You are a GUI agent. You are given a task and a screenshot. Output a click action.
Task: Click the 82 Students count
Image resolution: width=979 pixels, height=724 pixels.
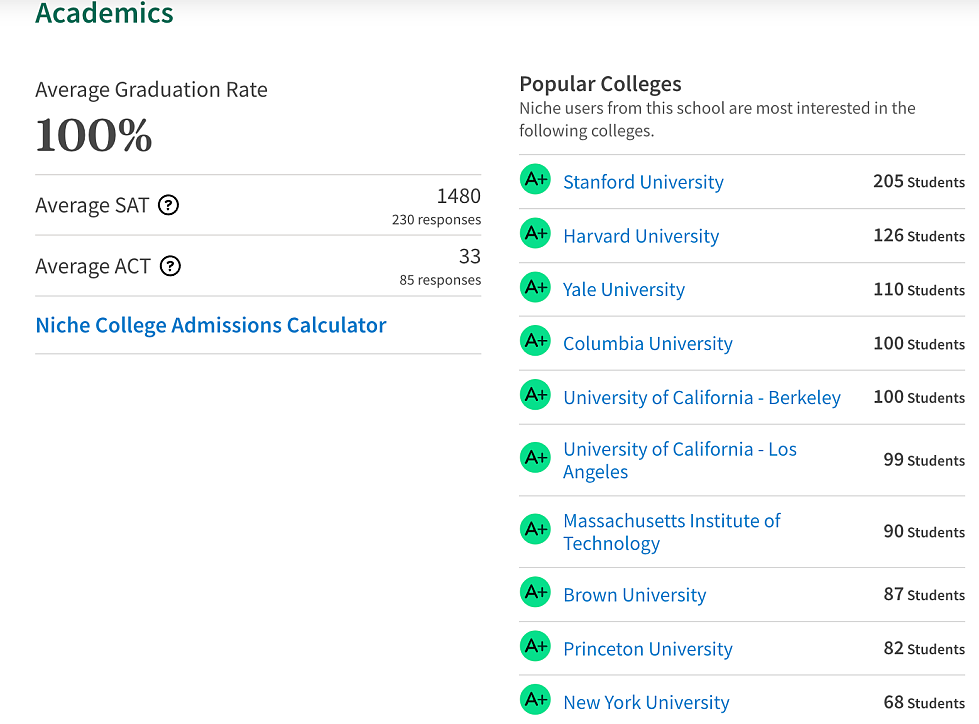(x=924, y=648)
